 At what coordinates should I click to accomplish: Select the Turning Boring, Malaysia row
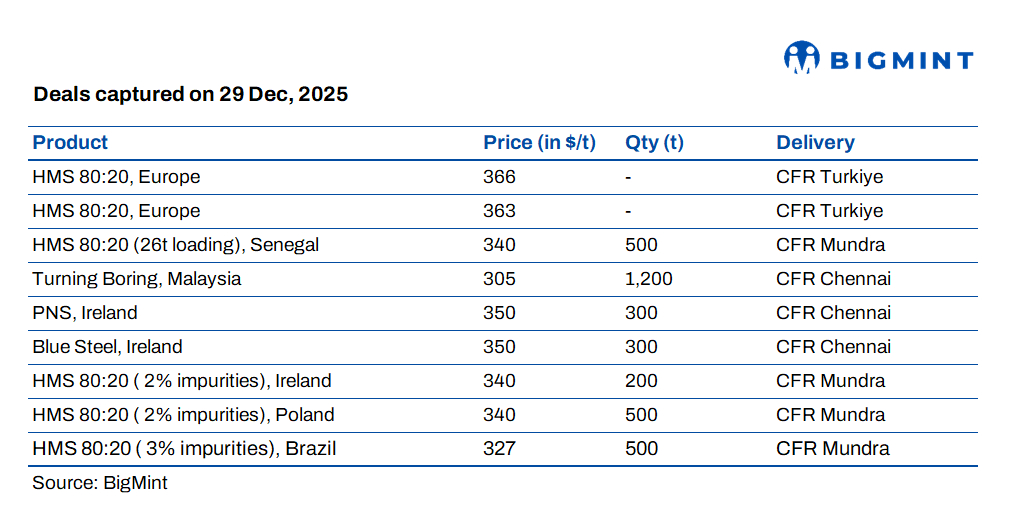(x=137, y=279)
